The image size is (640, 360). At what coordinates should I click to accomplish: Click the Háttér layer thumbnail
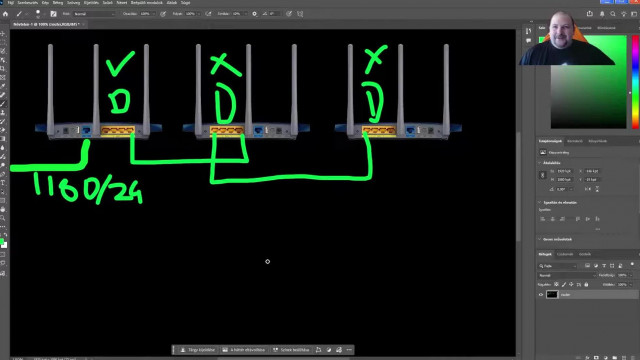[x=552, y=295]
